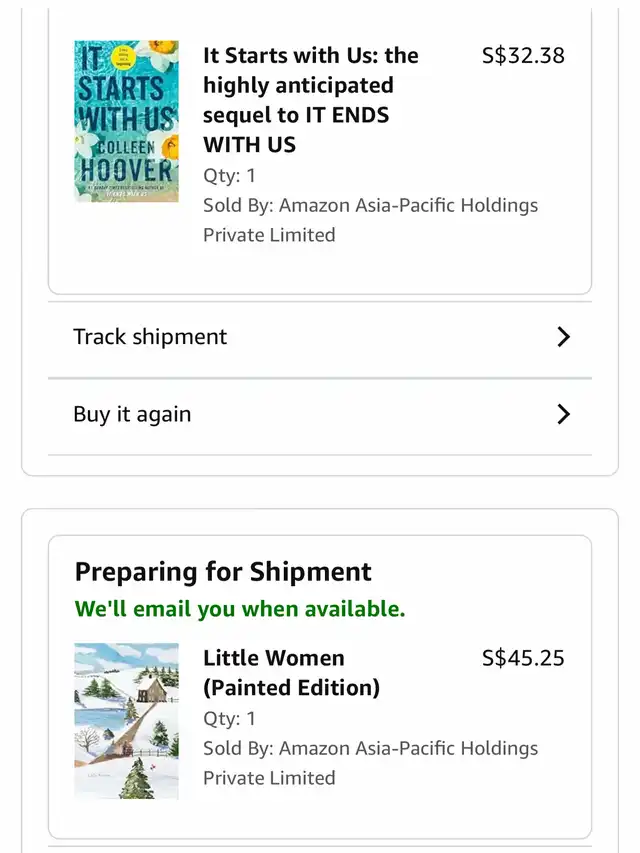Image resolution: width=640 pixels, height=853 pixels.
Task: Select the Track shipment option
Action: [320, 339]
